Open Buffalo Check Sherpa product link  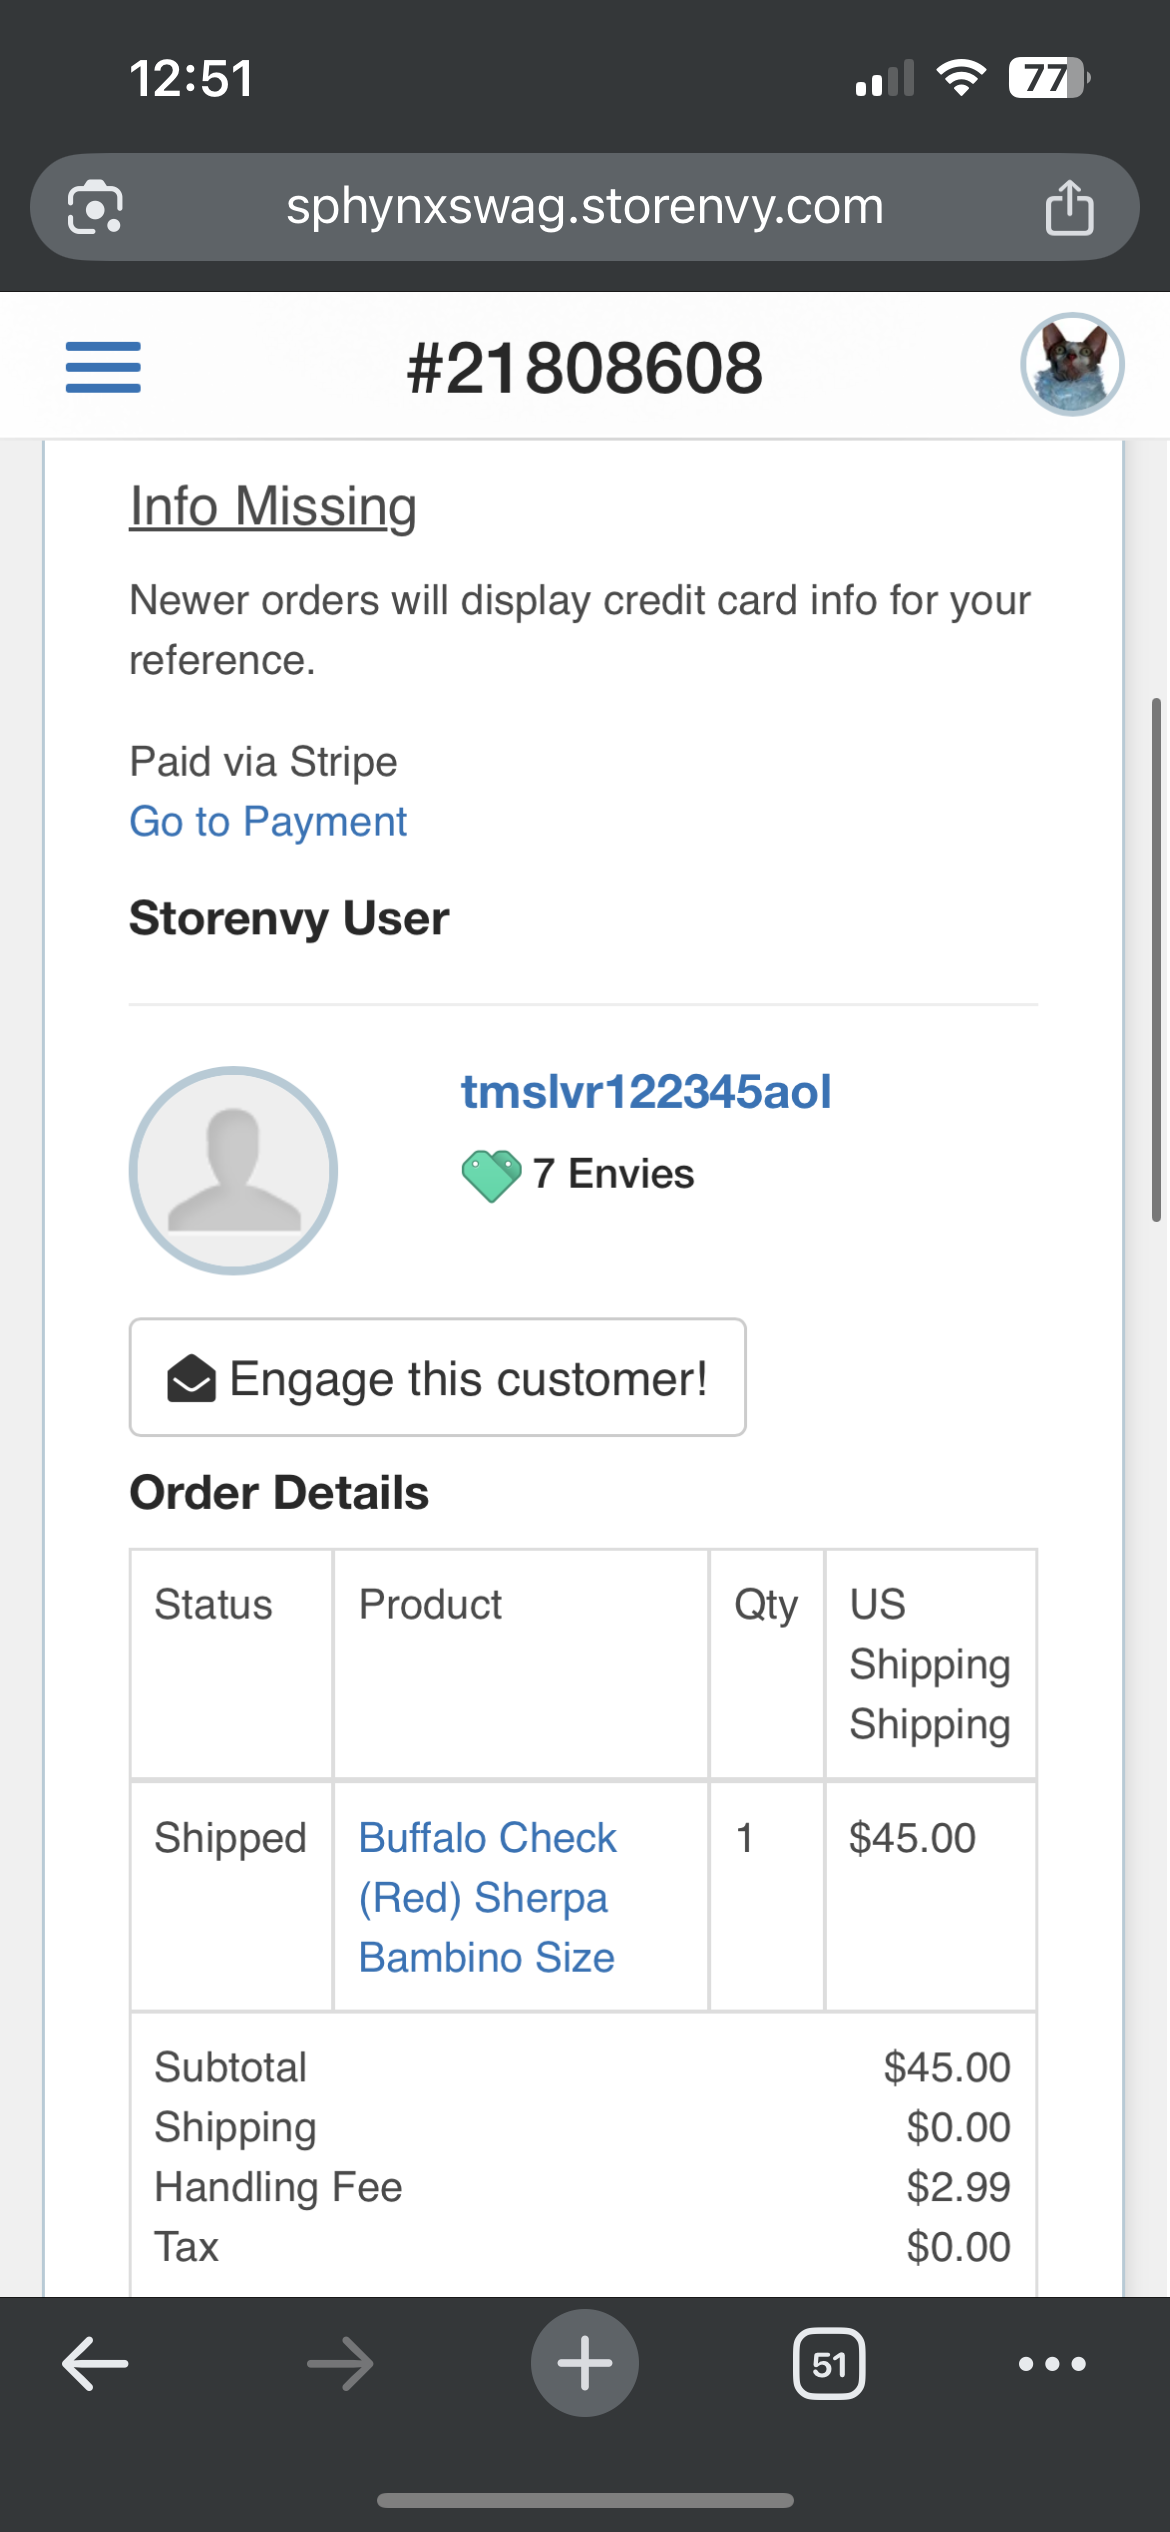(x=487, y=1897)
